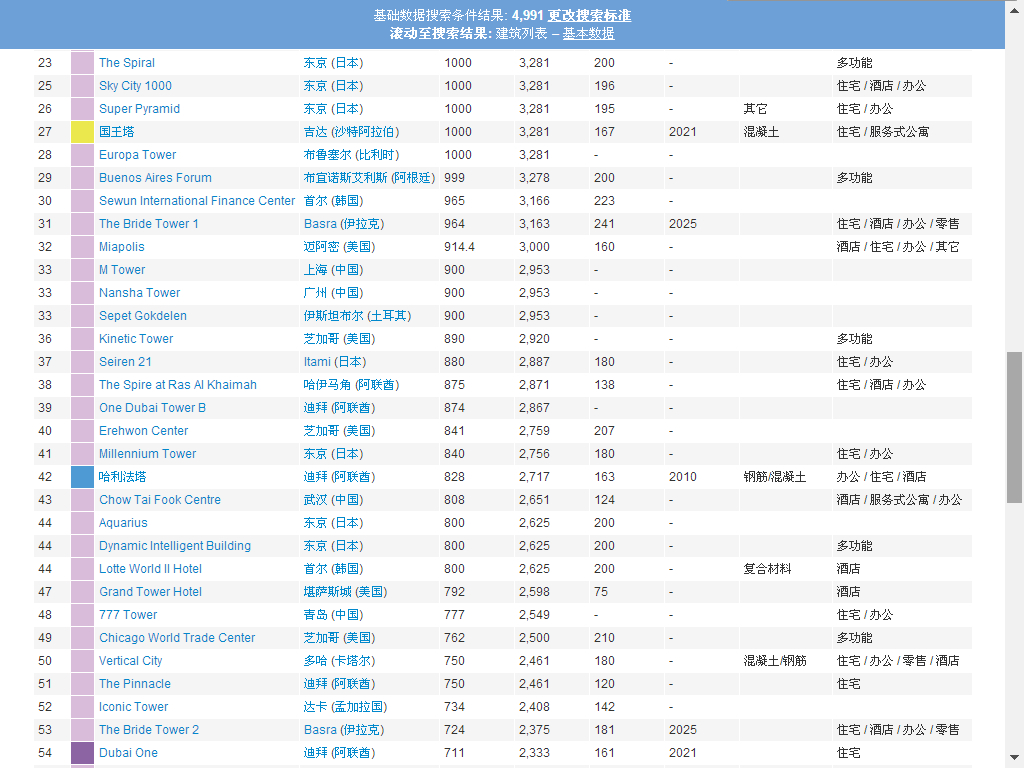Open 国王塔 building link
The image size is (1024, 768).
point(116,132)
